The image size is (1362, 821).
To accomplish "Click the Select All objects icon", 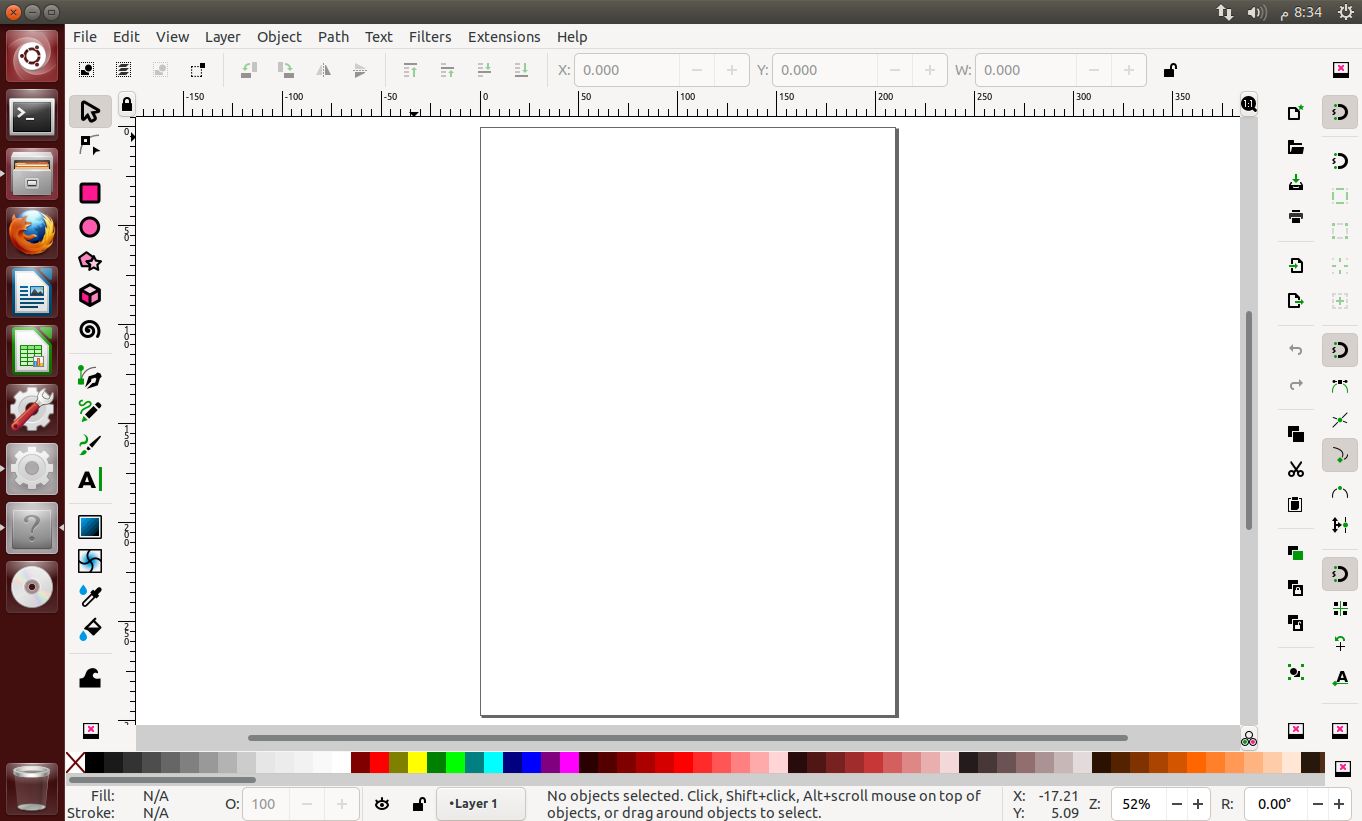I will coord(87,70).
